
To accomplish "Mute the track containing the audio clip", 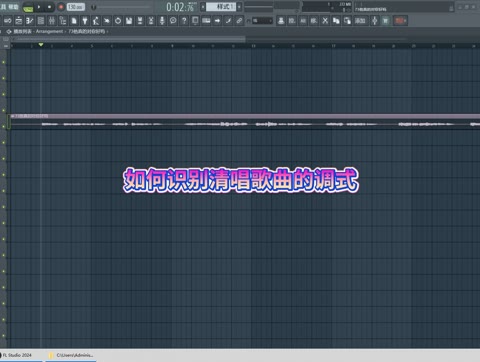I will pyautogui.click(x=4, y=126).
